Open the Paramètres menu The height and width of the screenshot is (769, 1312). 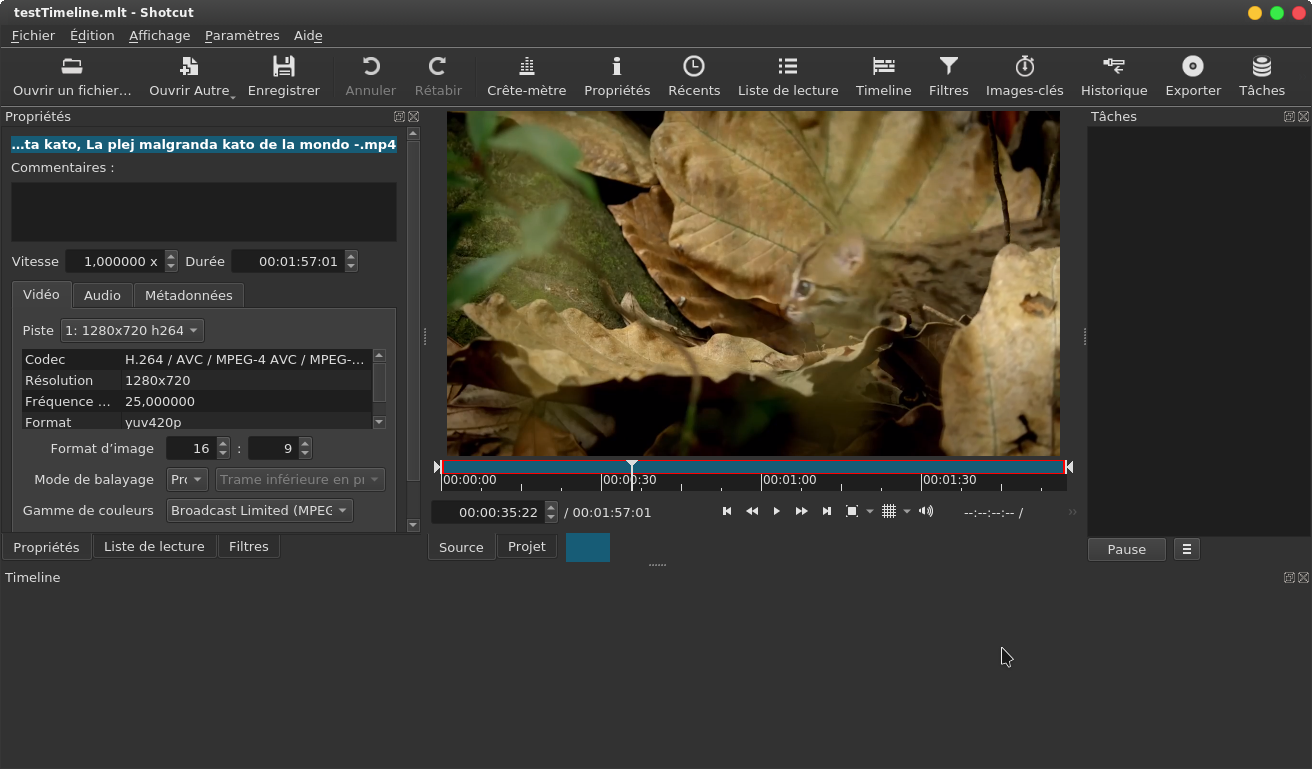click(x=242, y=35)
